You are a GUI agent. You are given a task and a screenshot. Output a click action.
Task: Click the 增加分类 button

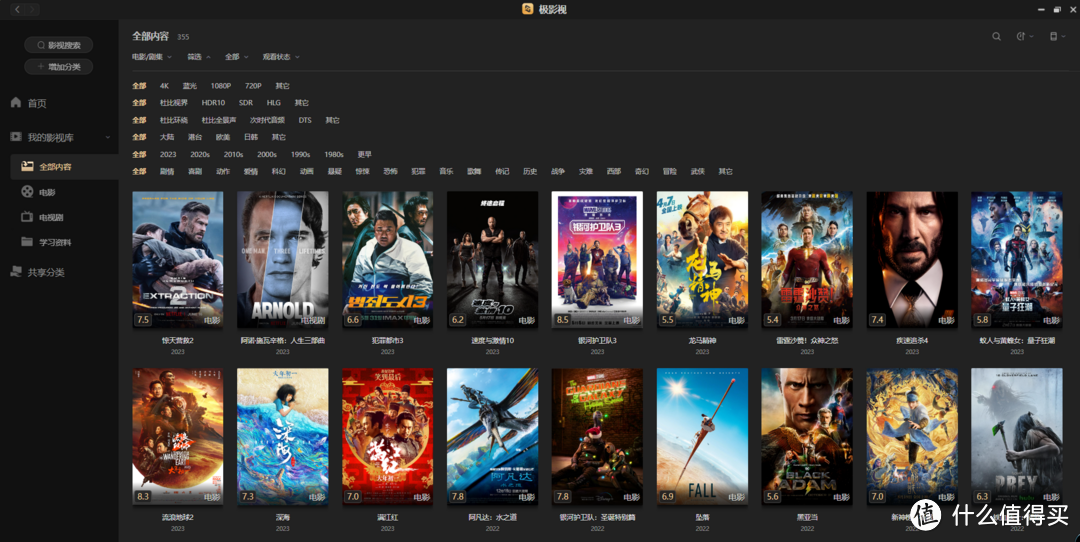tap(59, 67)
